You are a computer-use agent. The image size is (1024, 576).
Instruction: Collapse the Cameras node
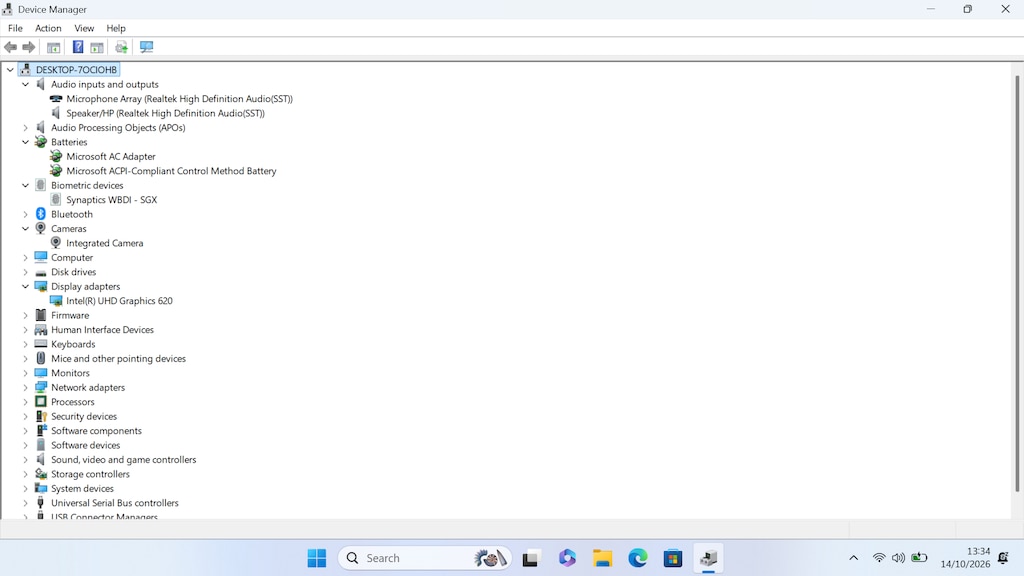click(25, 229)
